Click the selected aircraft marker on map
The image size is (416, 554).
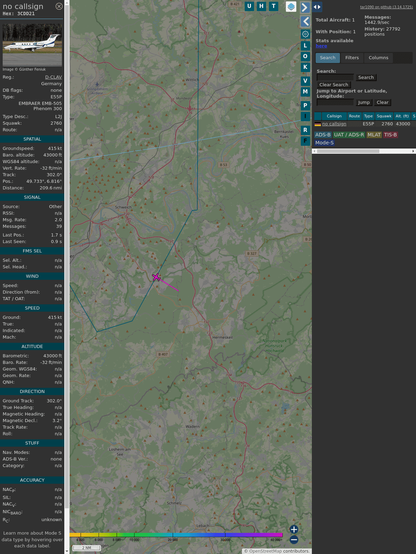coord(156,277)
